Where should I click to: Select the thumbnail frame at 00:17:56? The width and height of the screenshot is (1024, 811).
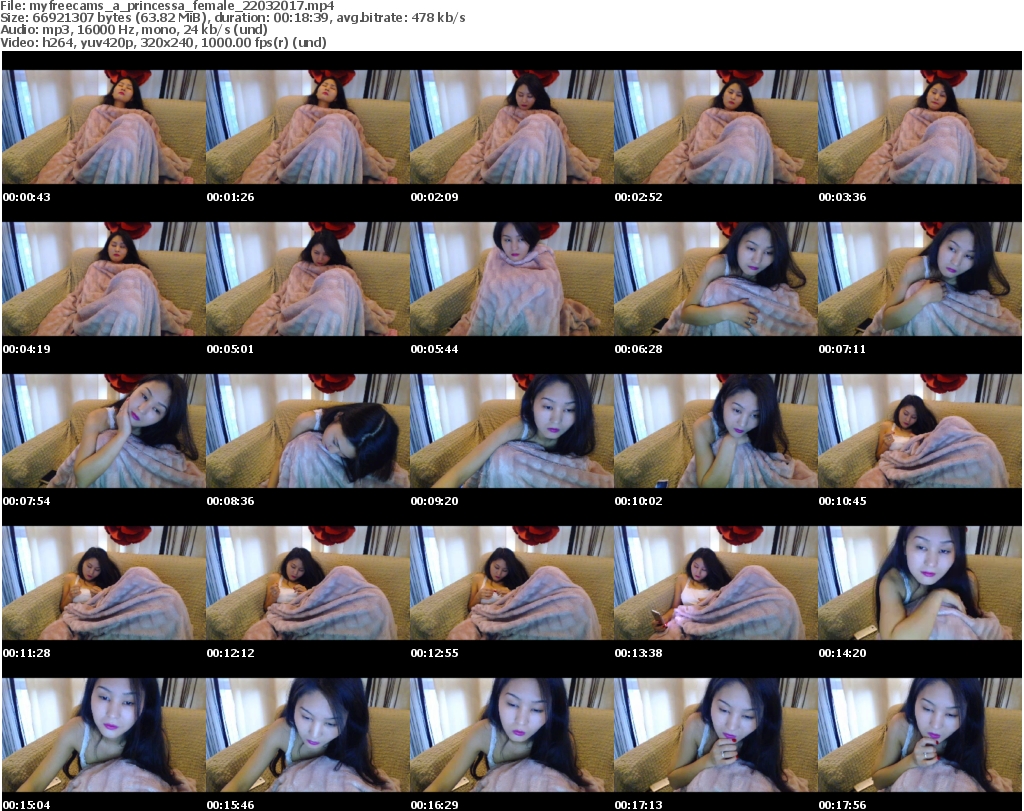(920, 735)
